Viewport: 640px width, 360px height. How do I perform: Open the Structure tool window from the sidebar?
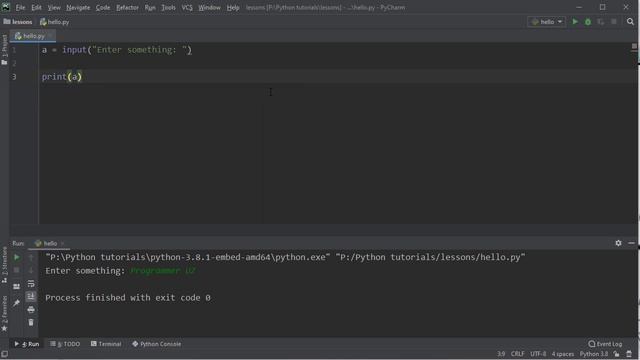point(4,265)
